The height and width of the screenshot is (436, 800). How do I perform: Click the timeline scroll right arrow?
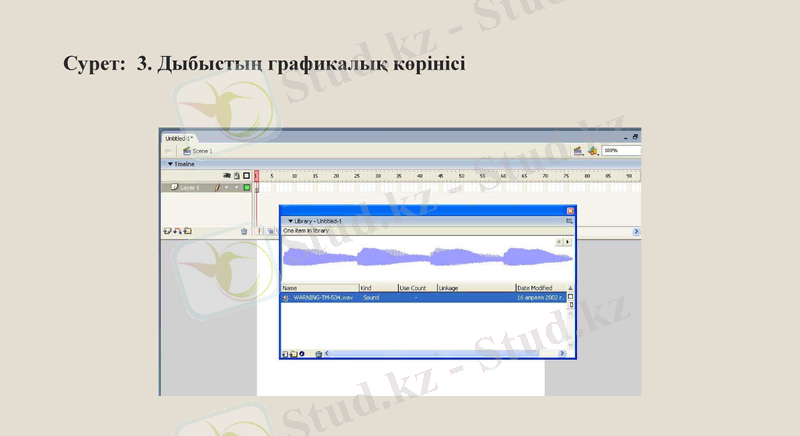click(x=636, y=232)
